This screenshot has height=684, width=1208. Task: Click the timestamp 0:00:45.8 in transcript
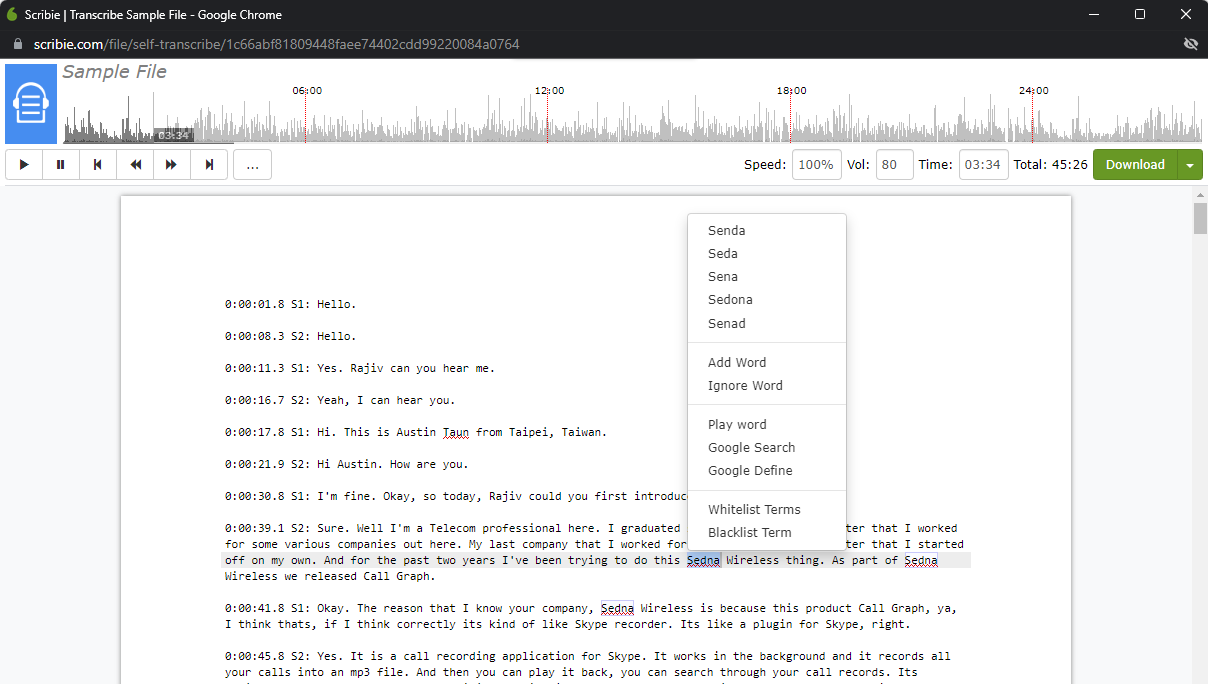click(x=255, y=657)
